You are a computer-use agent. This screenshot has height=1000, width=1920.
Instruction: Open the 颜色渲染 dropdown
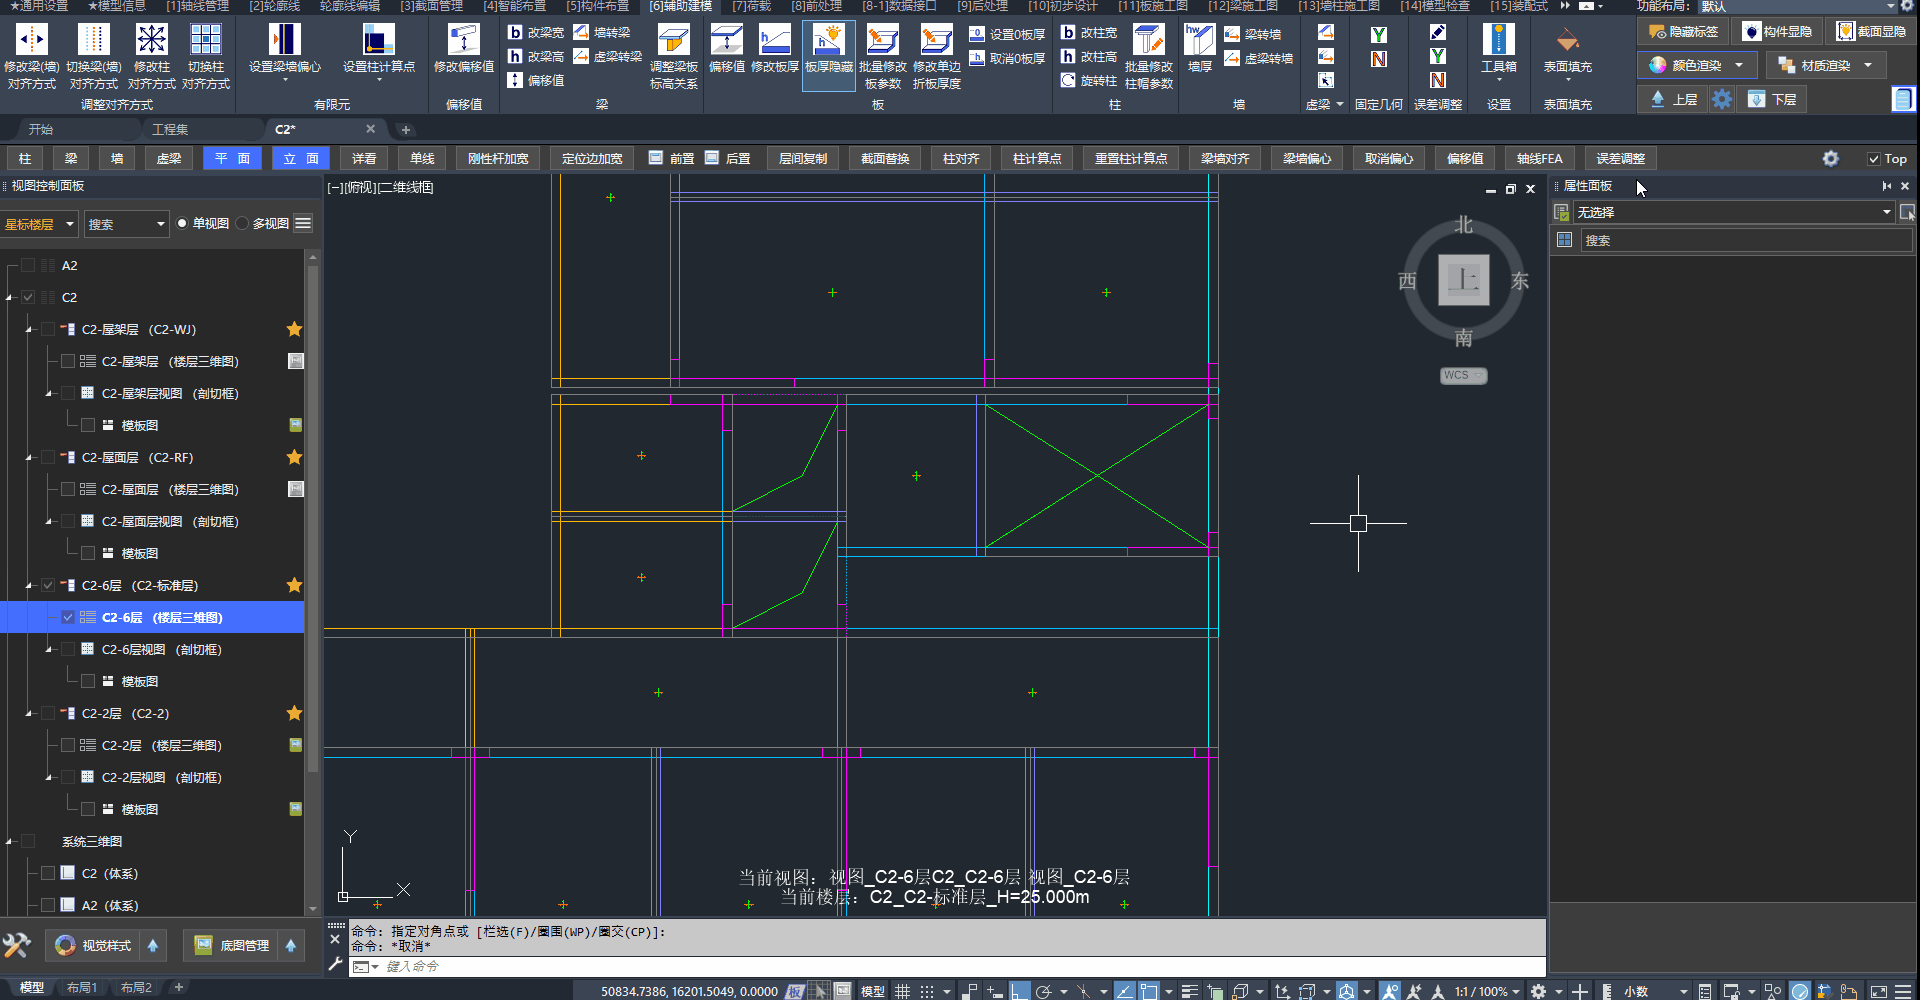tap(1739, 66)
